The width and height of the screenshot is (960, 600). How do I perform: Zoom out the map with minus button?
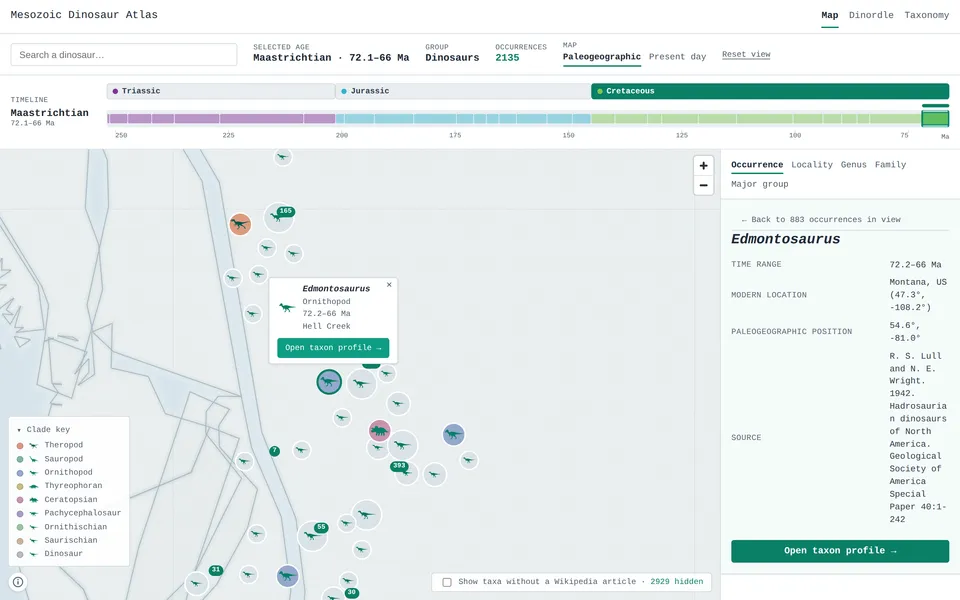pyautogui.click(x=703, y=185)
